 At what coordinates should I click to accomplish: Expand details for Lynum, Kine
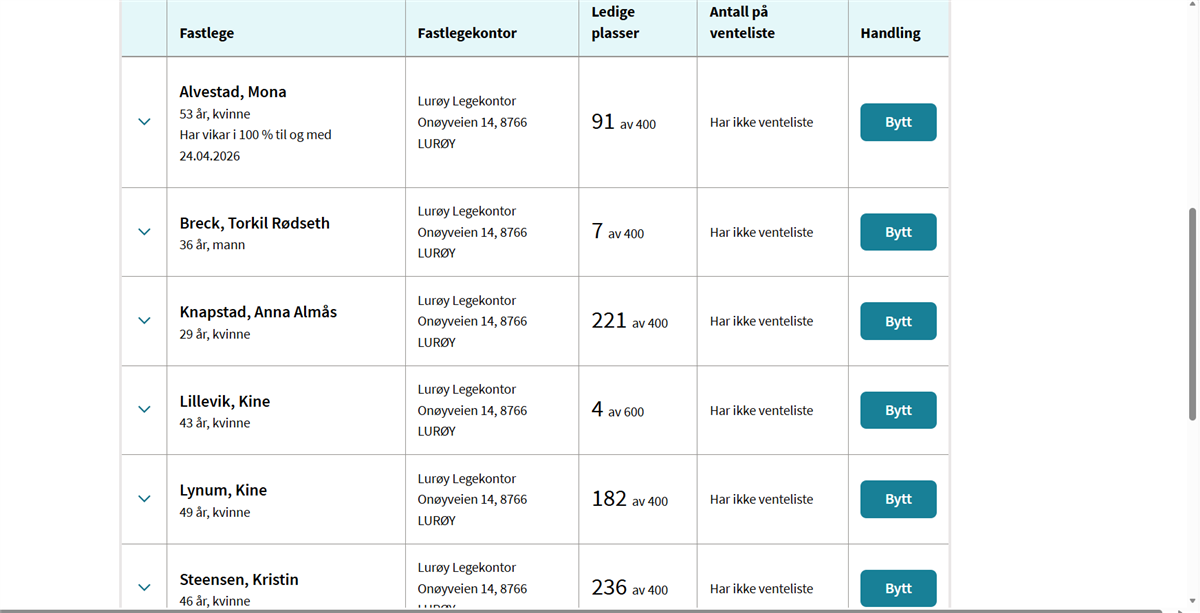pyautogui.click(x=144, y=499)
